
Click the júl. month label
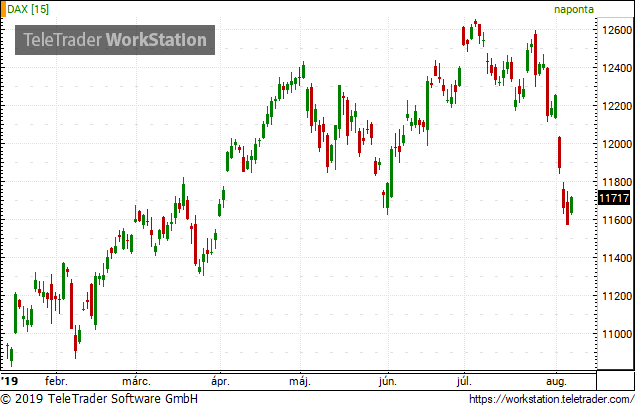464,381
